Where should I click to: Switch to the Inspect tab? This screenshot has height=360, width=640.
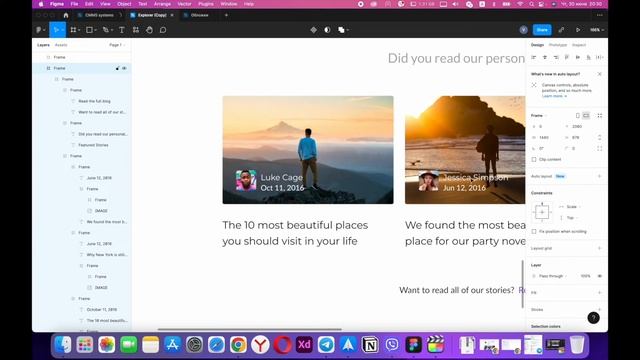point(579,45)
